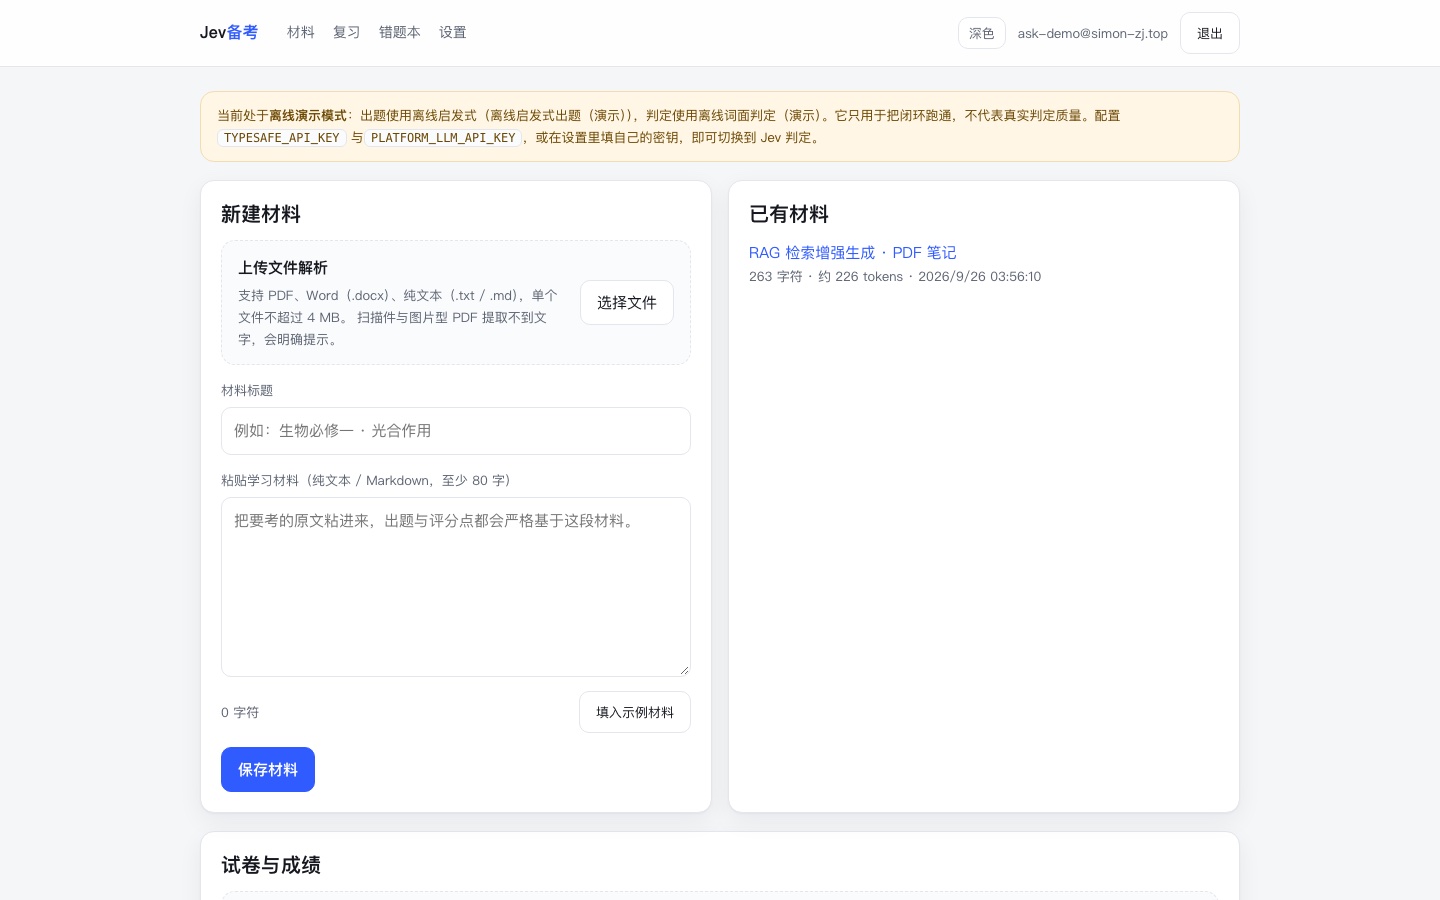Click the 263 字符 material metadata line

pyautogui.click(x=895, y=277)
